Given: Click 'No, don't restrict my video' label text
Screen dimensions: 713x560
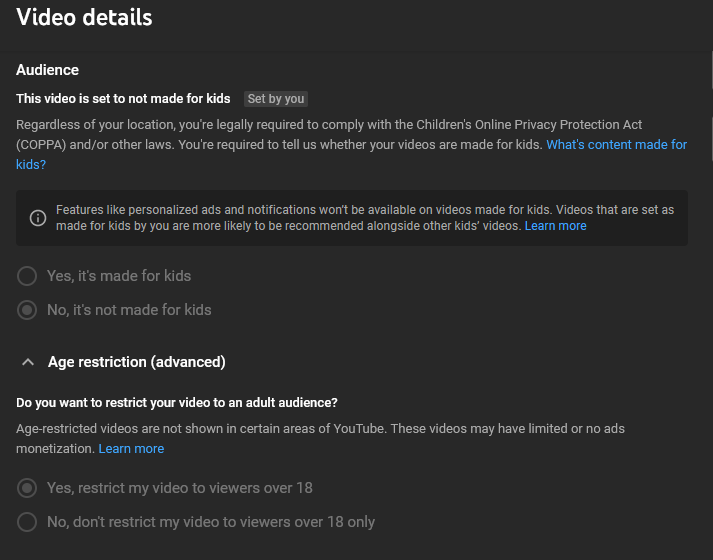Looking at the screenshot, I should (x=211, y=522).
